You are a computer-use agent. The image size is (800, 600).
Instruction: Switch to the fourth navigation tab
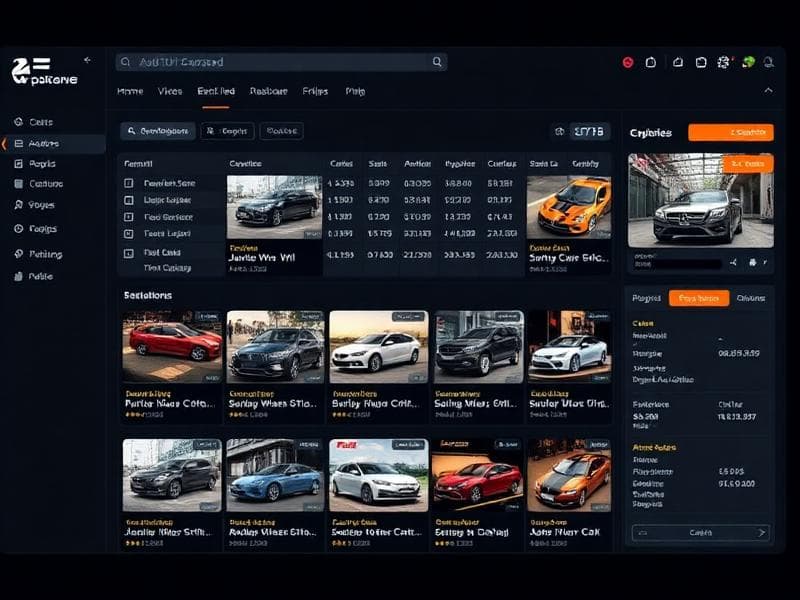pyautogui.click(x=268, y=91)
